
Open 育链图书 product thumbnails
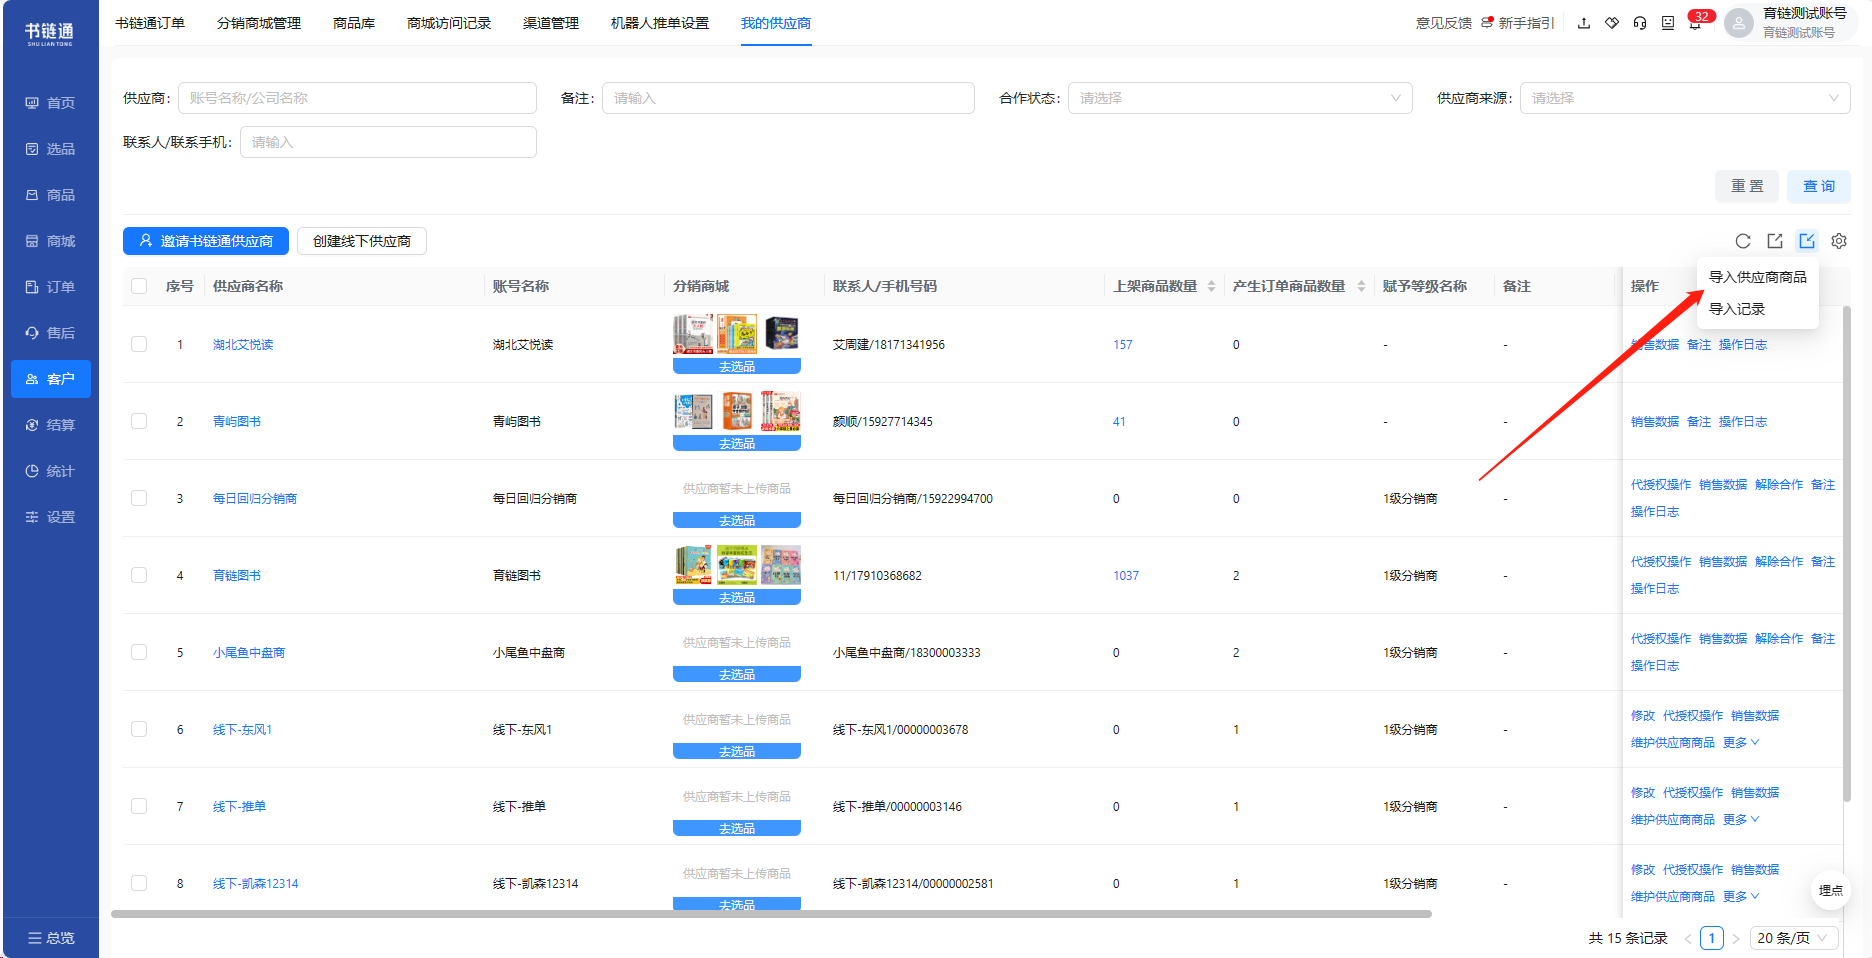pyautogui.click(x=737, y=565)
